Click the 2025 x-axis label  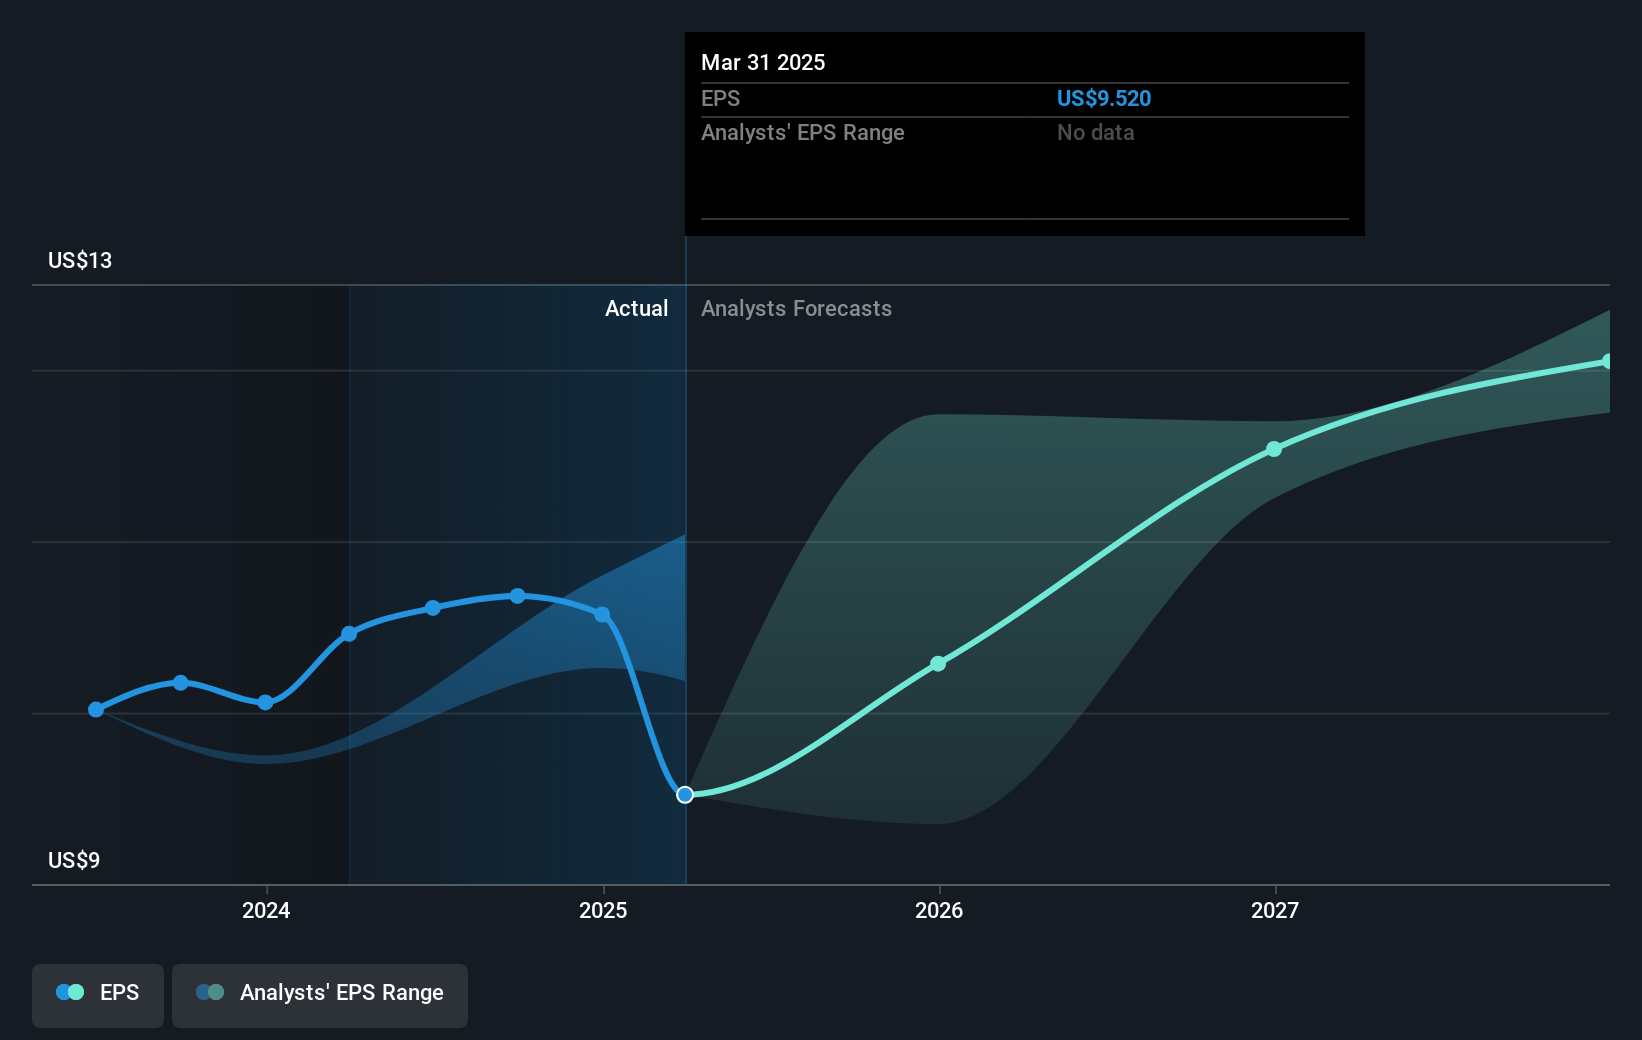coord(603,910)
